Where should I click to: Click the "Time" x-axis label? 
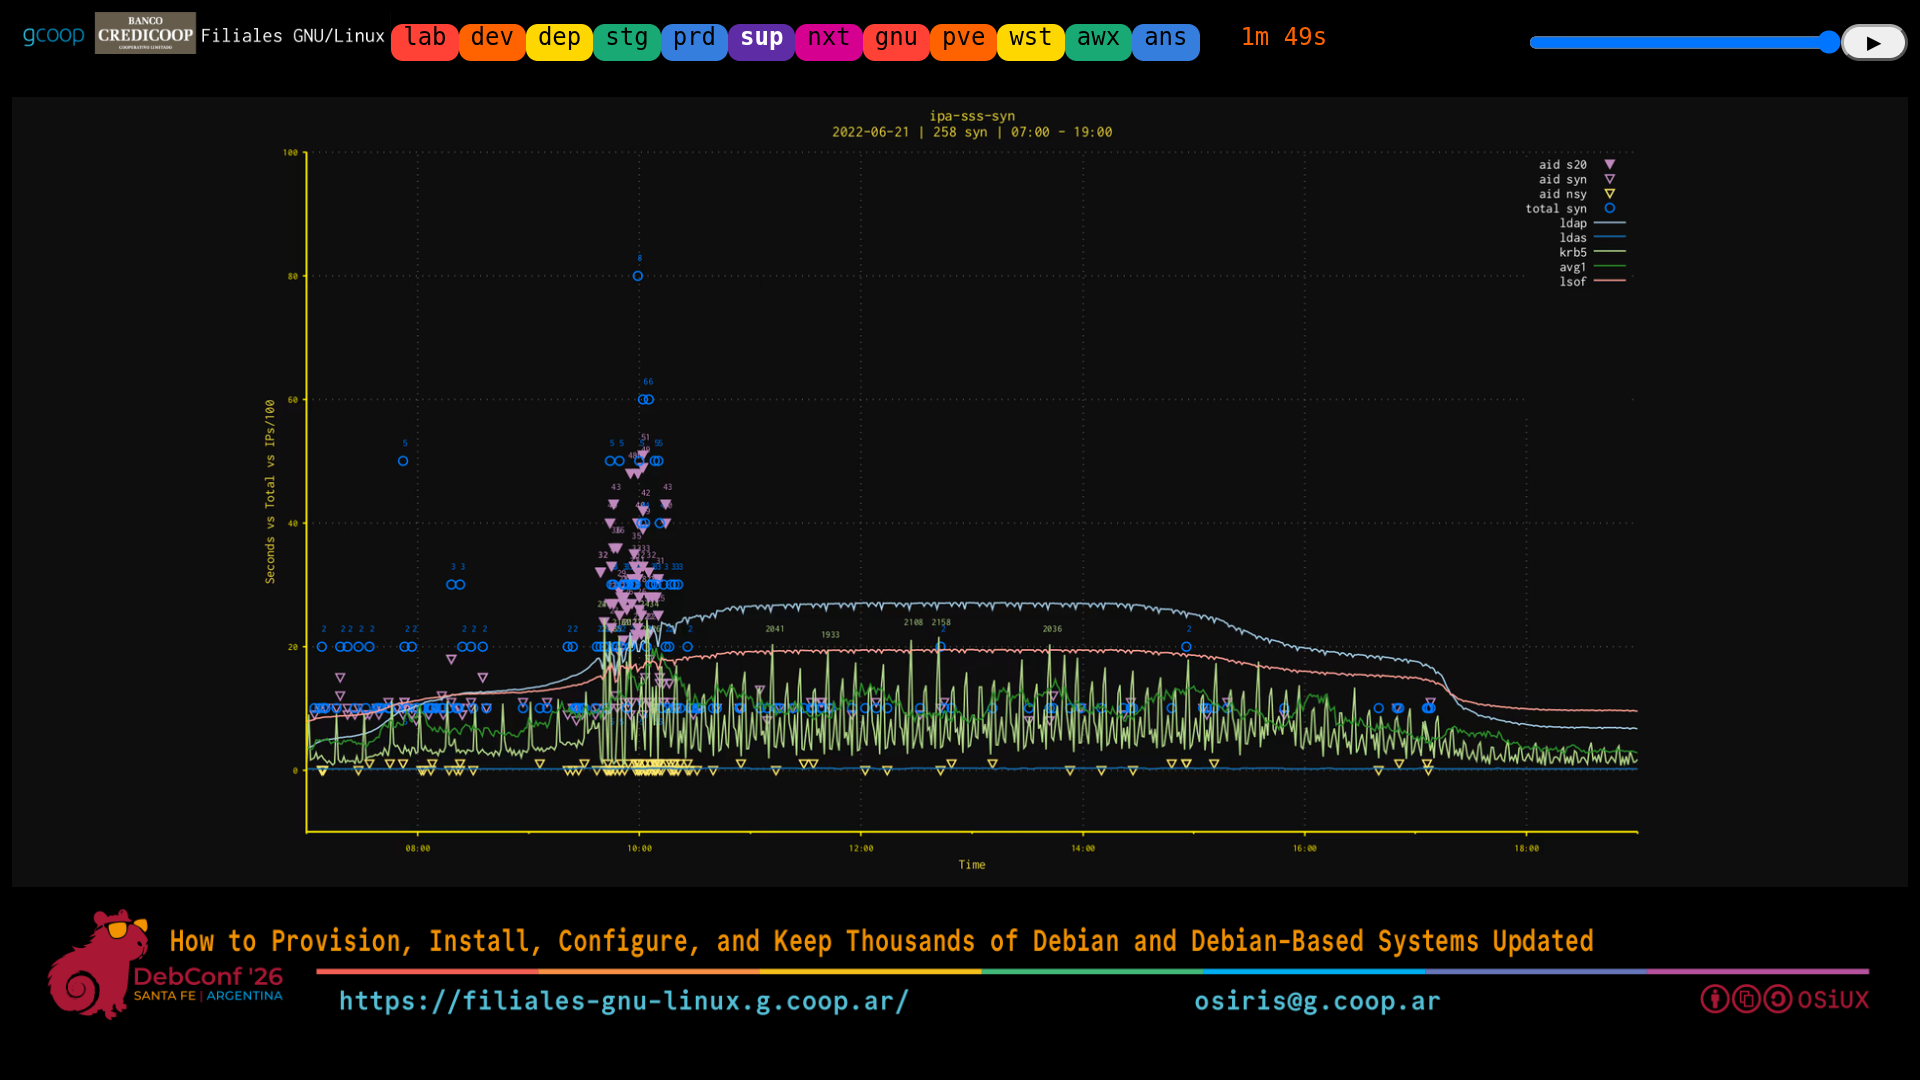coord(972,865)
